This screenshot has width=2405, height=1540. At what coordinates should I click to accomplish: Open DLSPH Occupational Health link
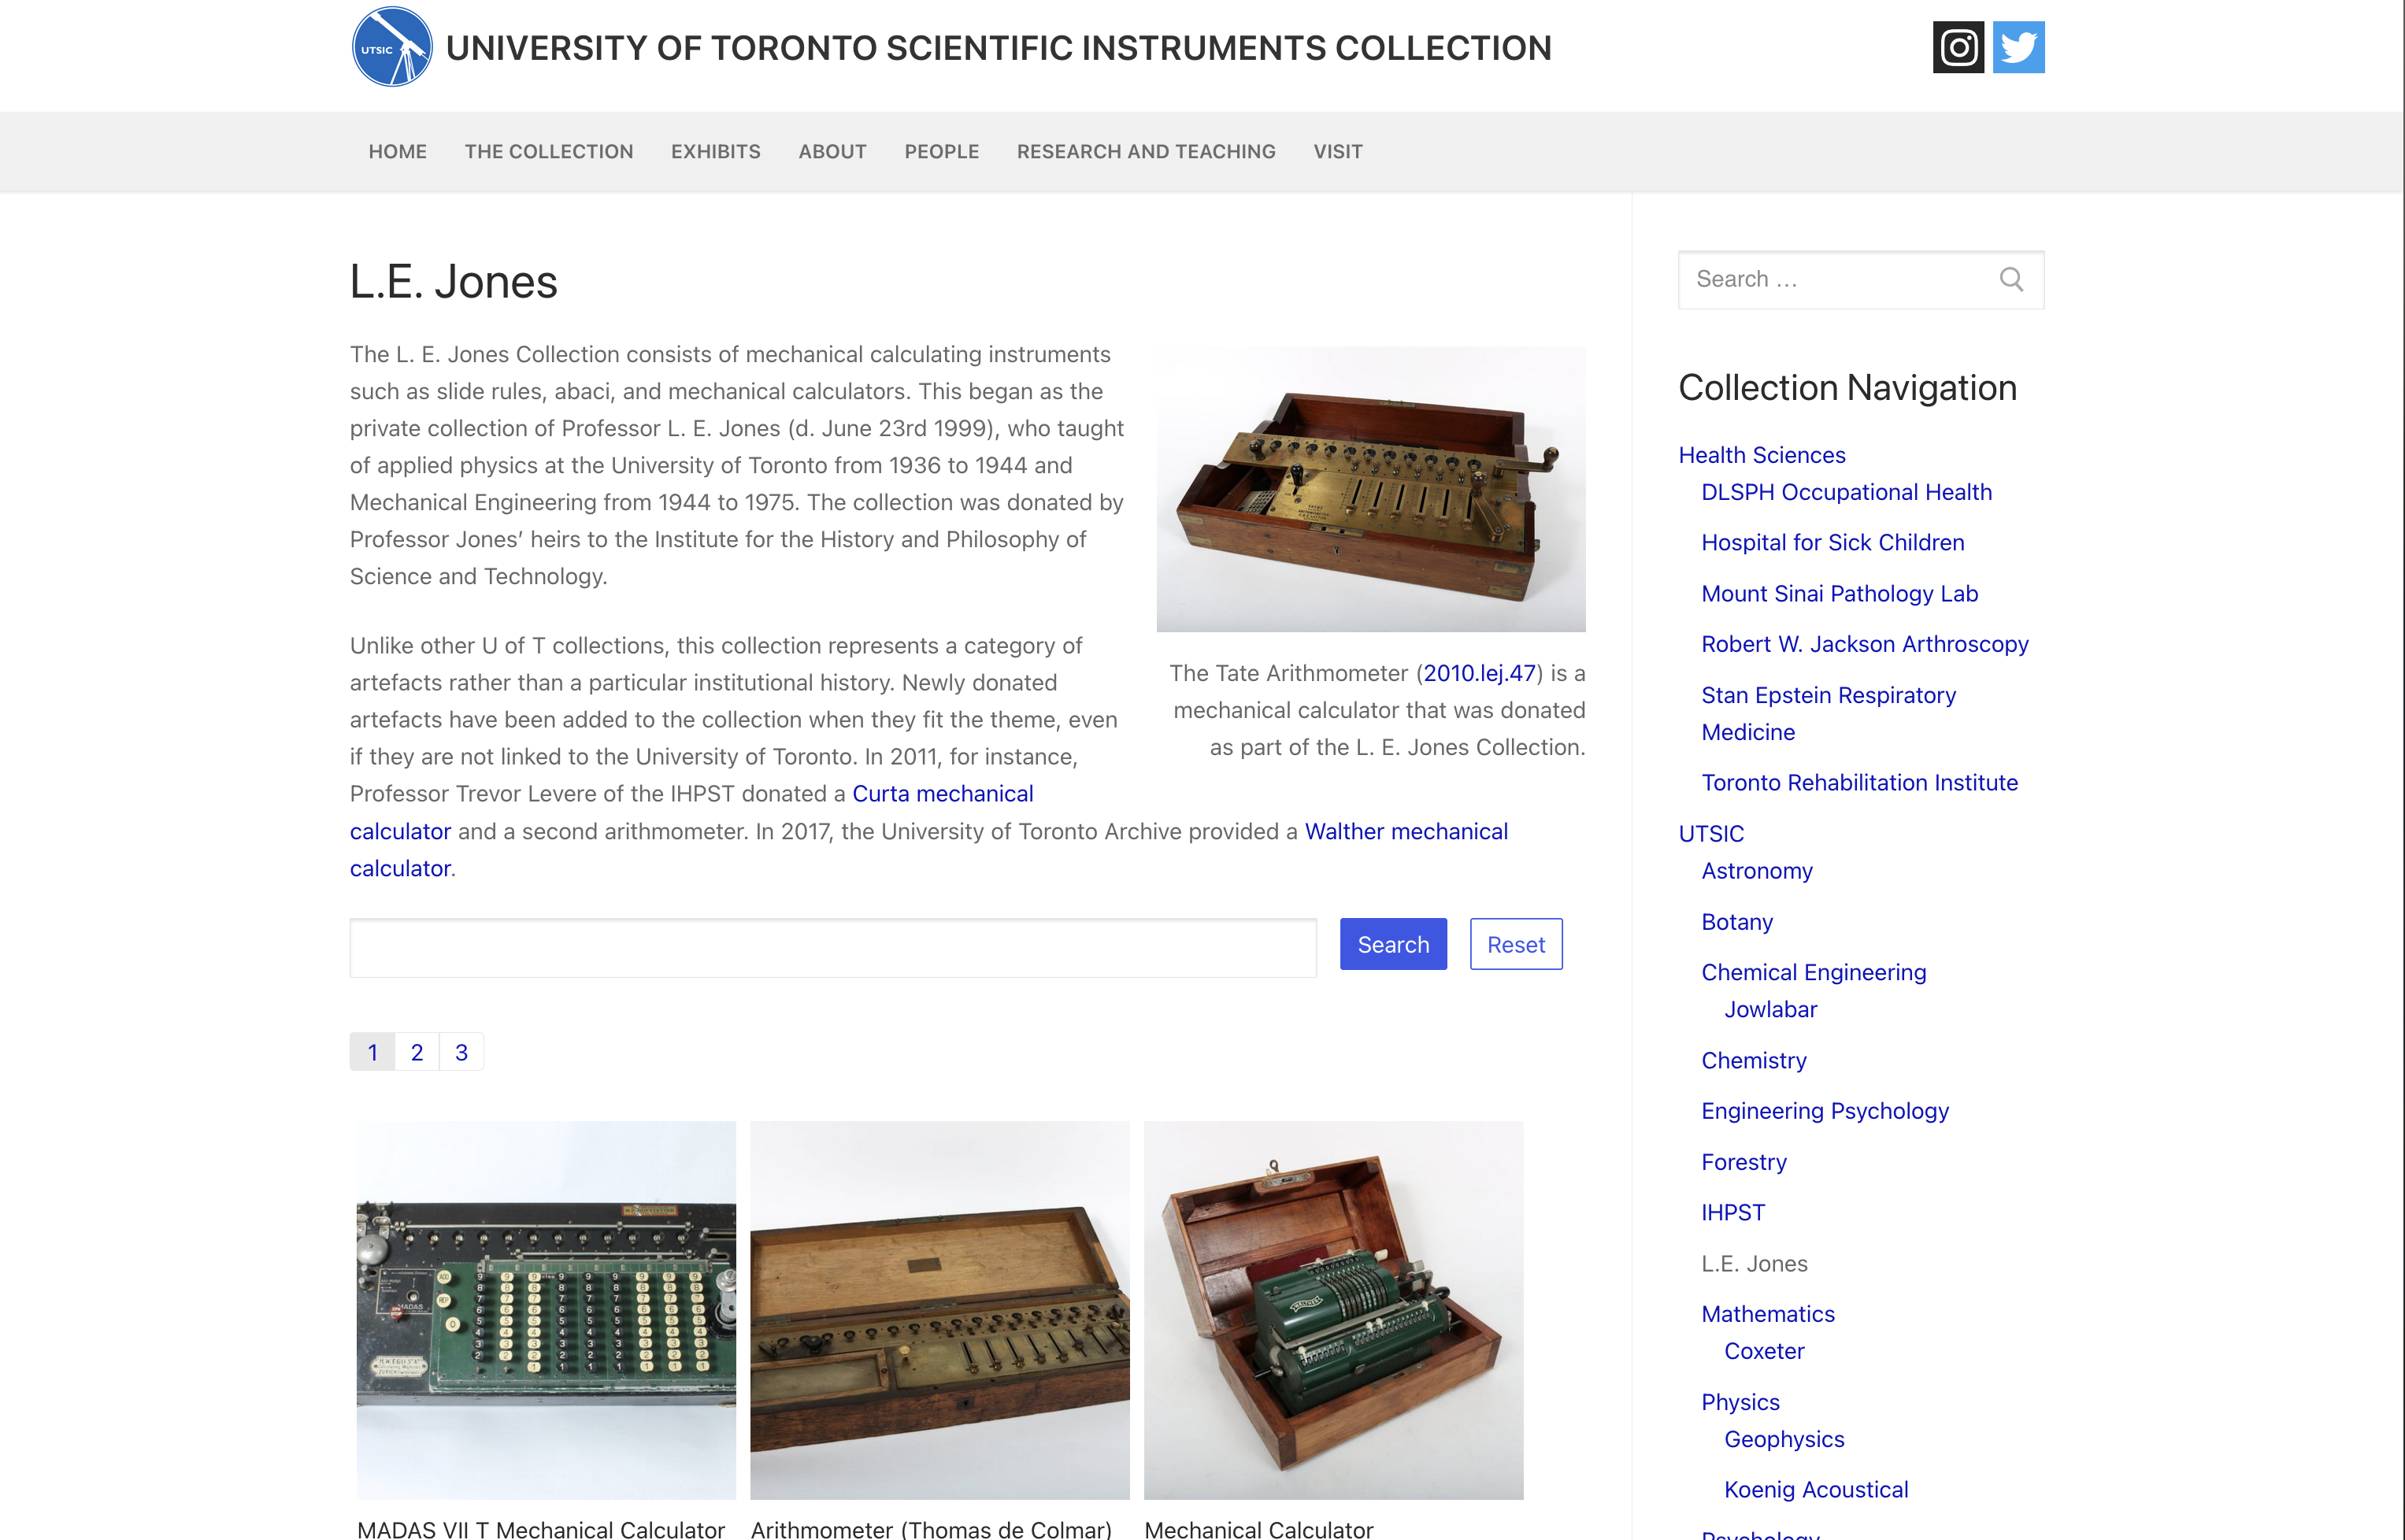(1846, 492)
